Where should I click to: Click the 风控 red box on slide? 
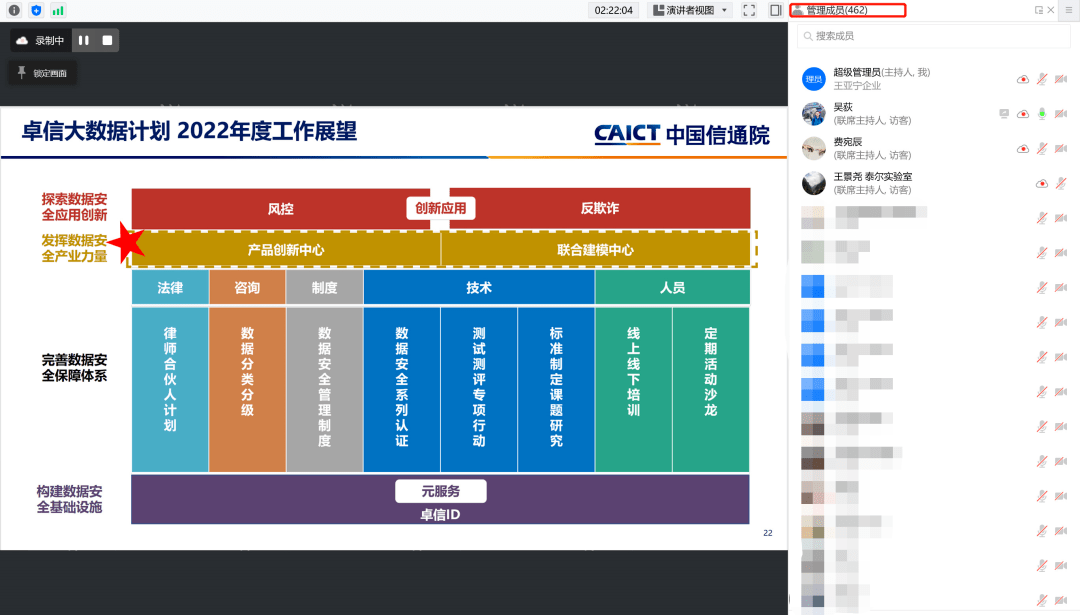coord(280,209)
